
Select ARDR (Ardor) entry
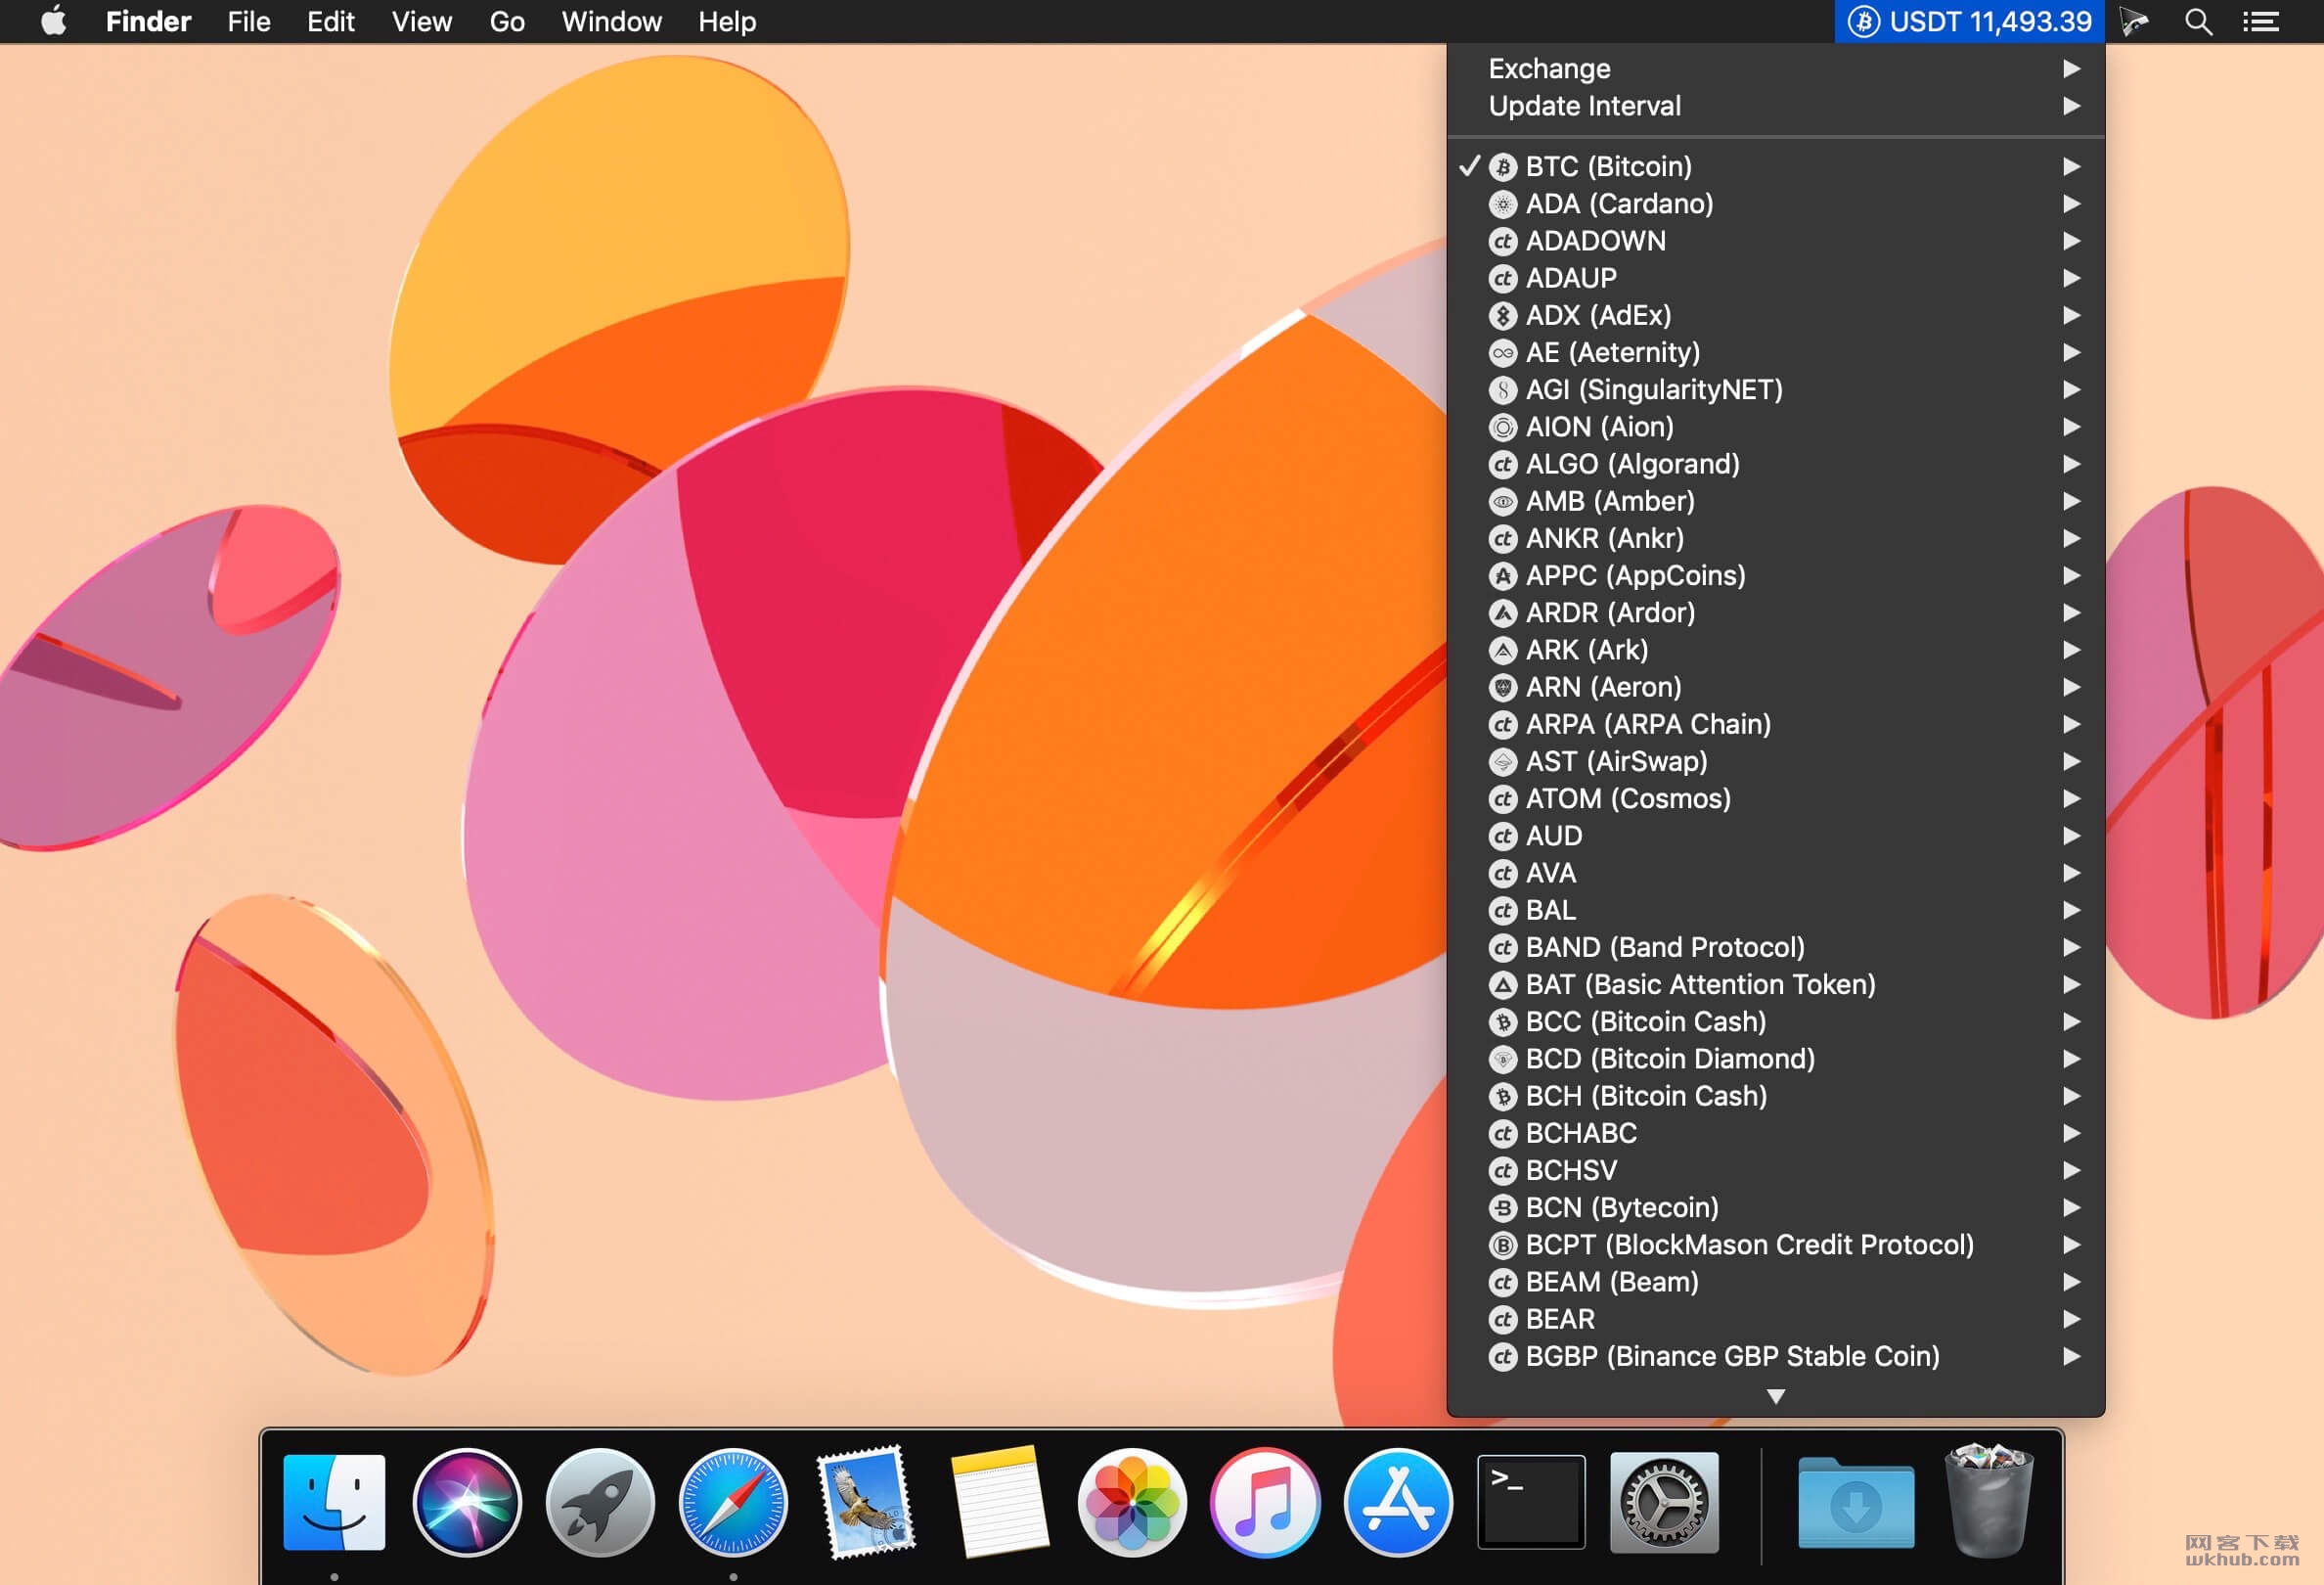(1776, 613)
